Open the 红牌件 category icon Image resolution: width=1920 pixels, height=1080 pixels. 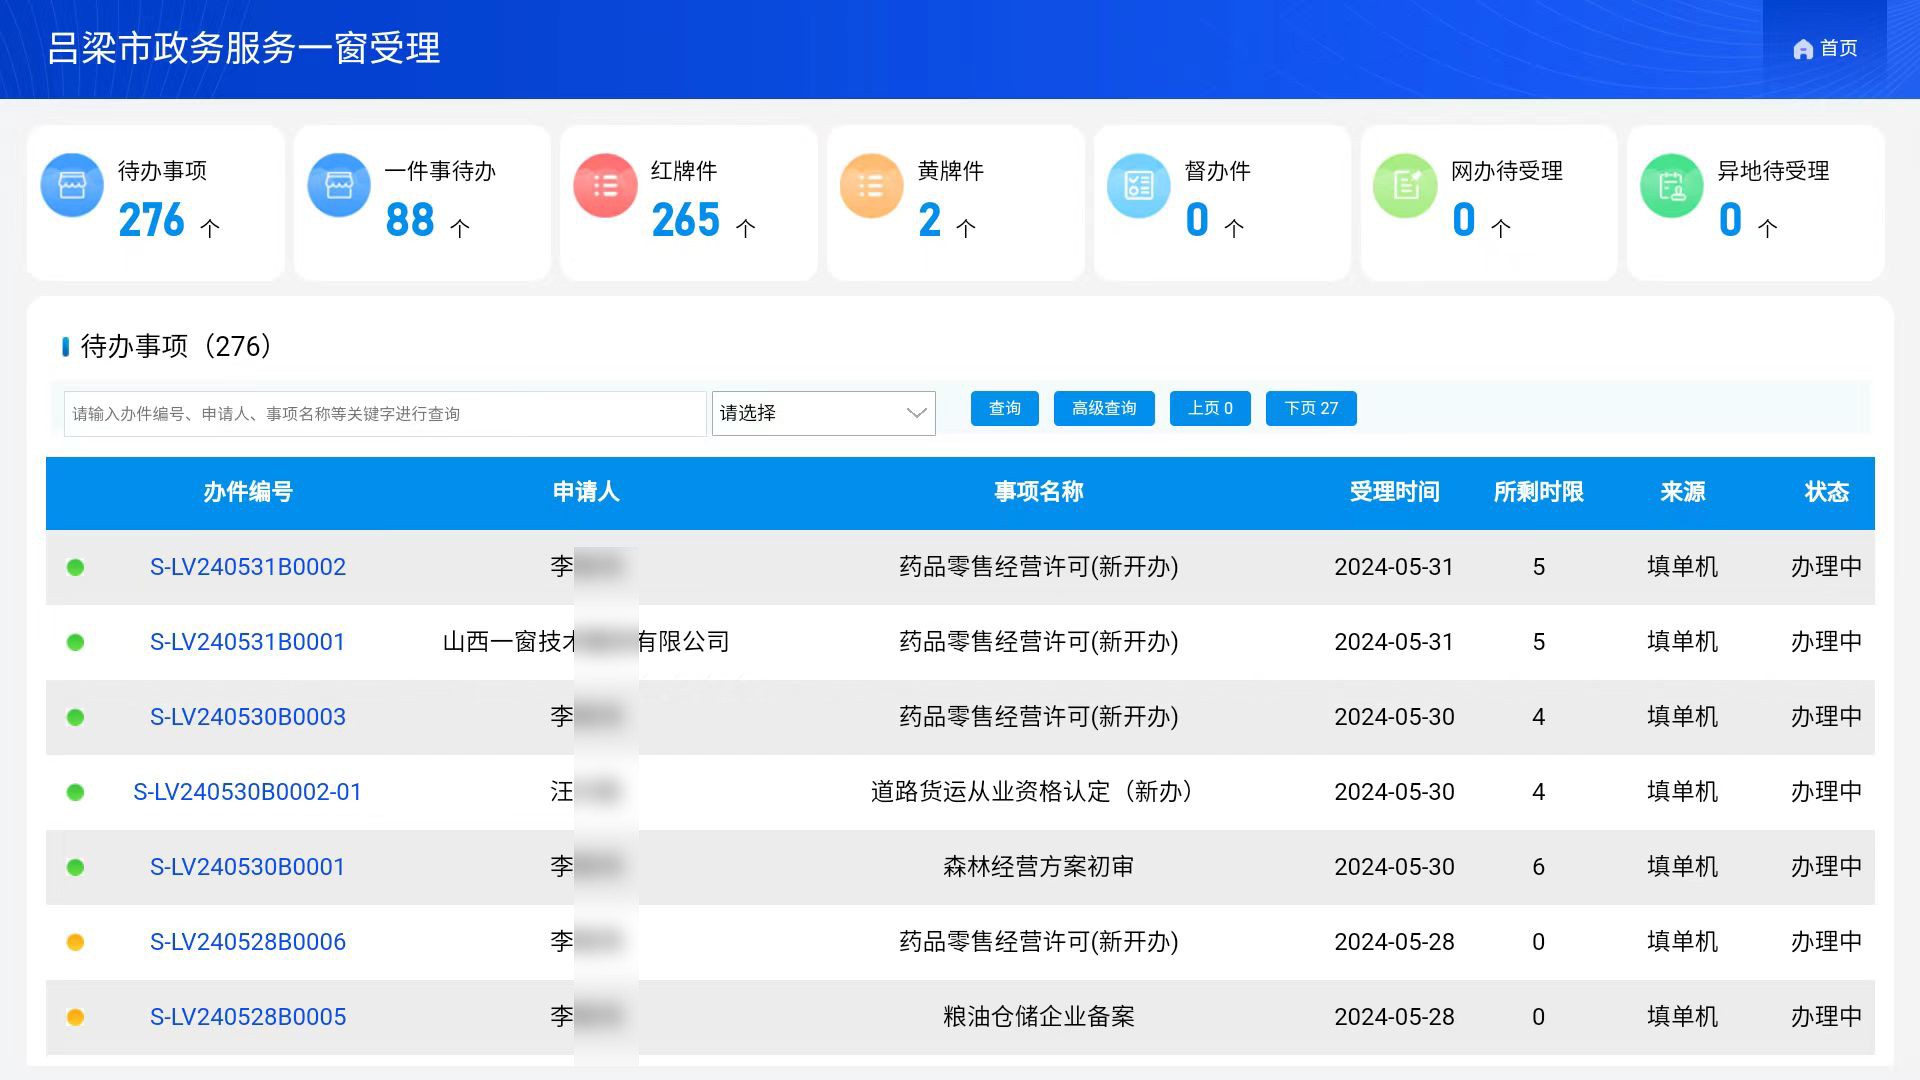(605, 186)
